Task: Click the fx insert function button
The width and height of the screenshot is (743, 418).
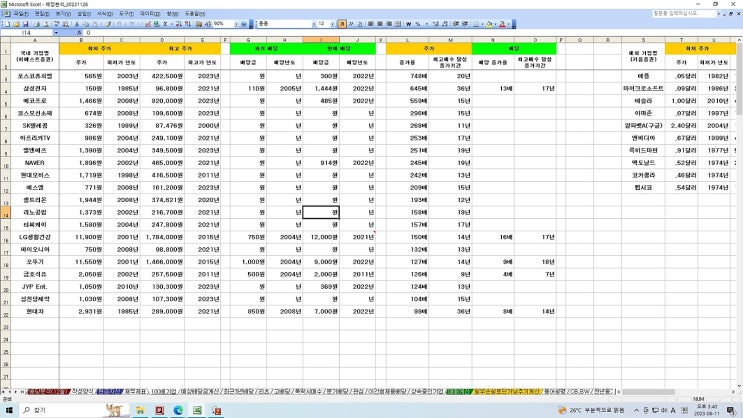Action: (79, 33)
